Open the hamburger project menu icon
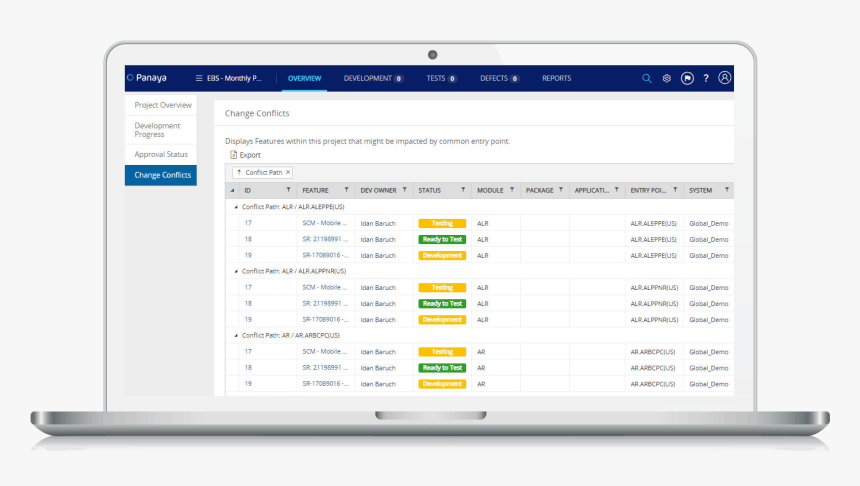860x486 pixels. point(199,78)
